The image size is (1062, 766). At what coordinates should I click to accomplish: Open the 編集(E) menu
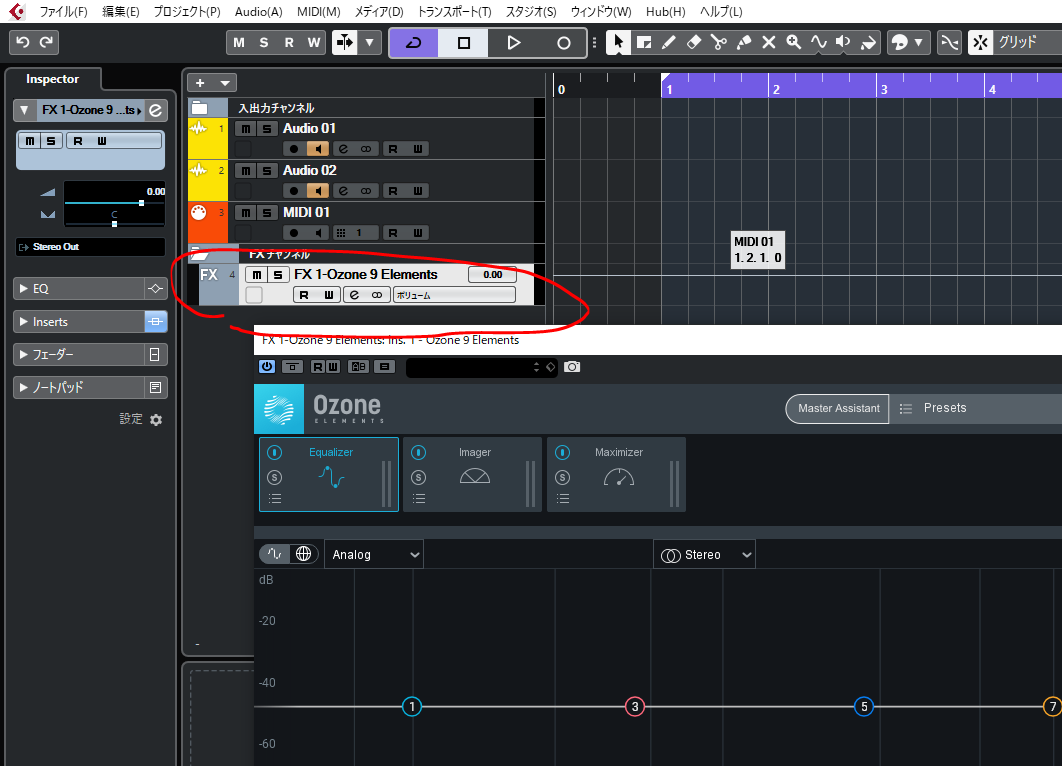[121, 12]
